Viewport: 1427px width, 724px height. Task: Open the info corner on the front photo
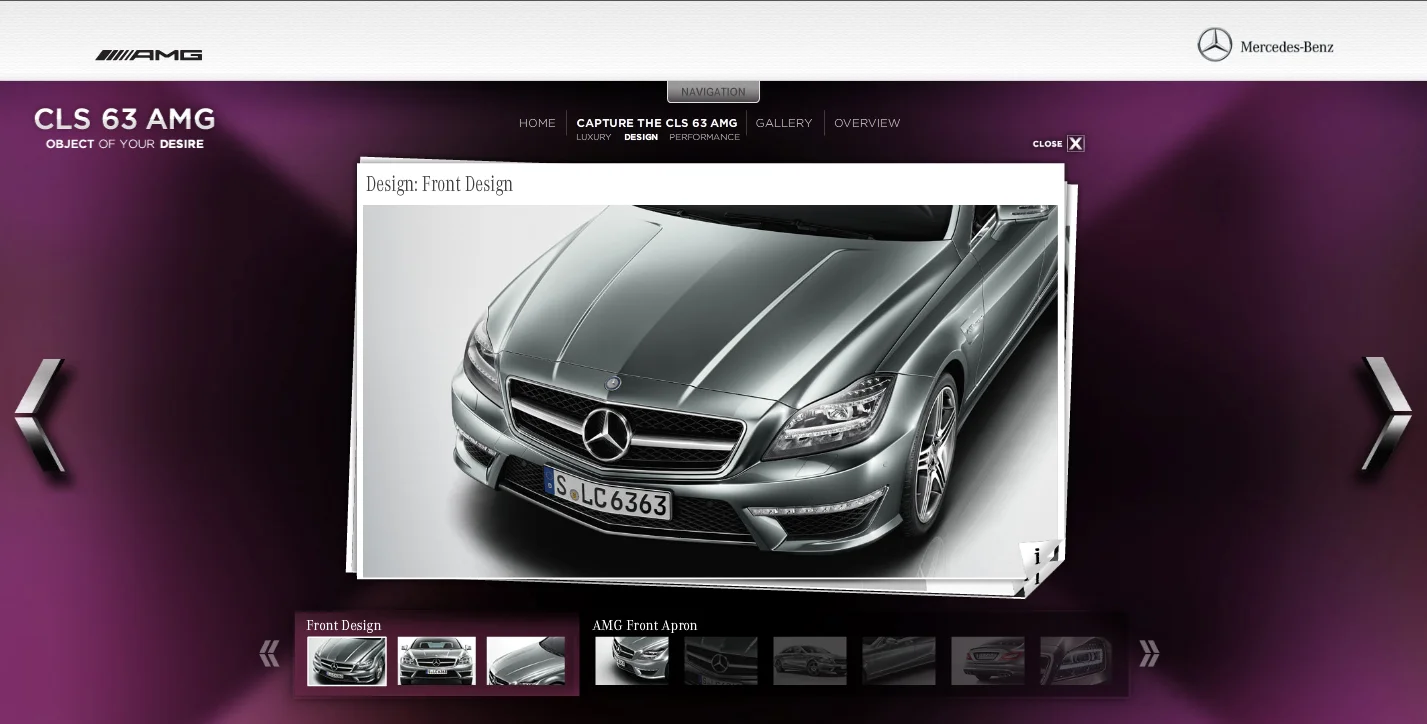coord(1037,556)
